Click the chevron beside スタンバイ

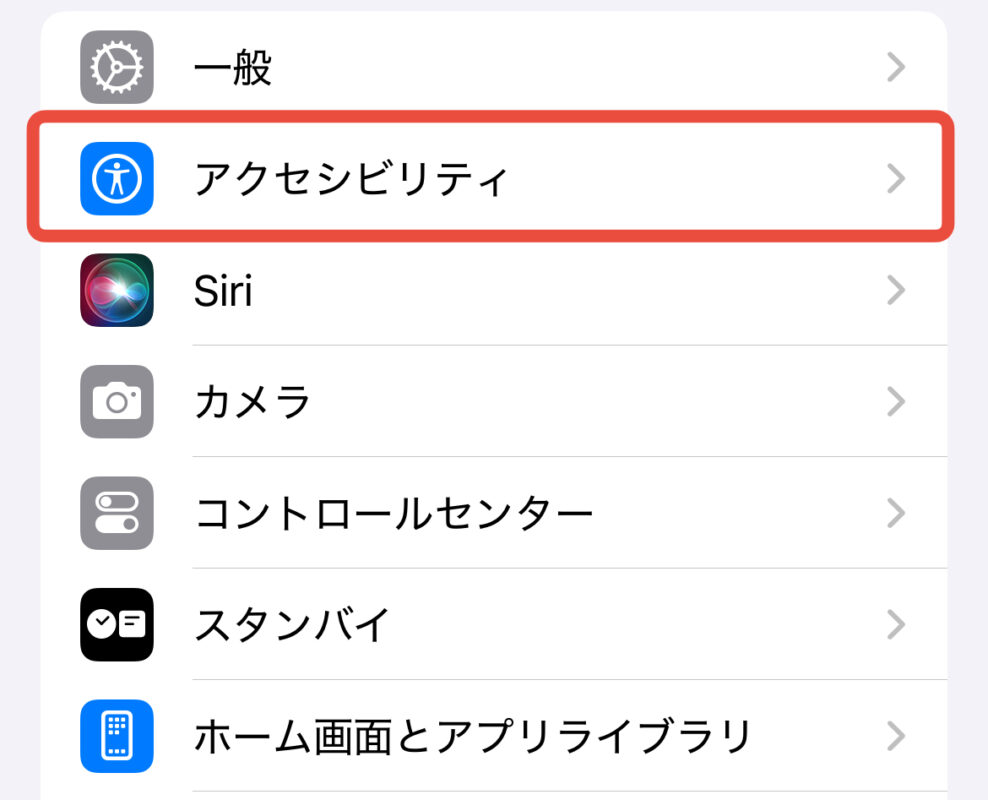click(x=896, y=625)
